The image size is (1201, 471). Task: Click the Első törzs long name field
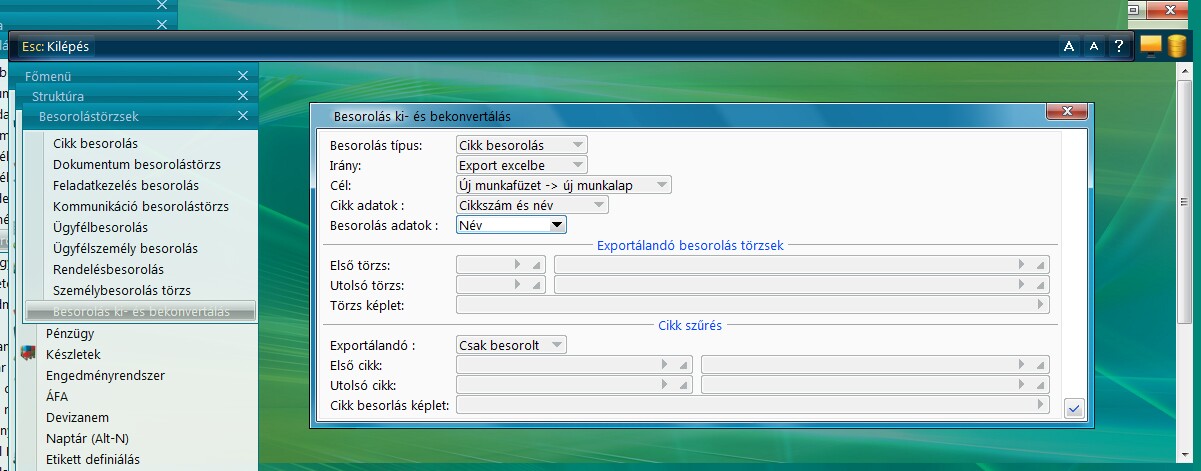(x=802, y=265)
